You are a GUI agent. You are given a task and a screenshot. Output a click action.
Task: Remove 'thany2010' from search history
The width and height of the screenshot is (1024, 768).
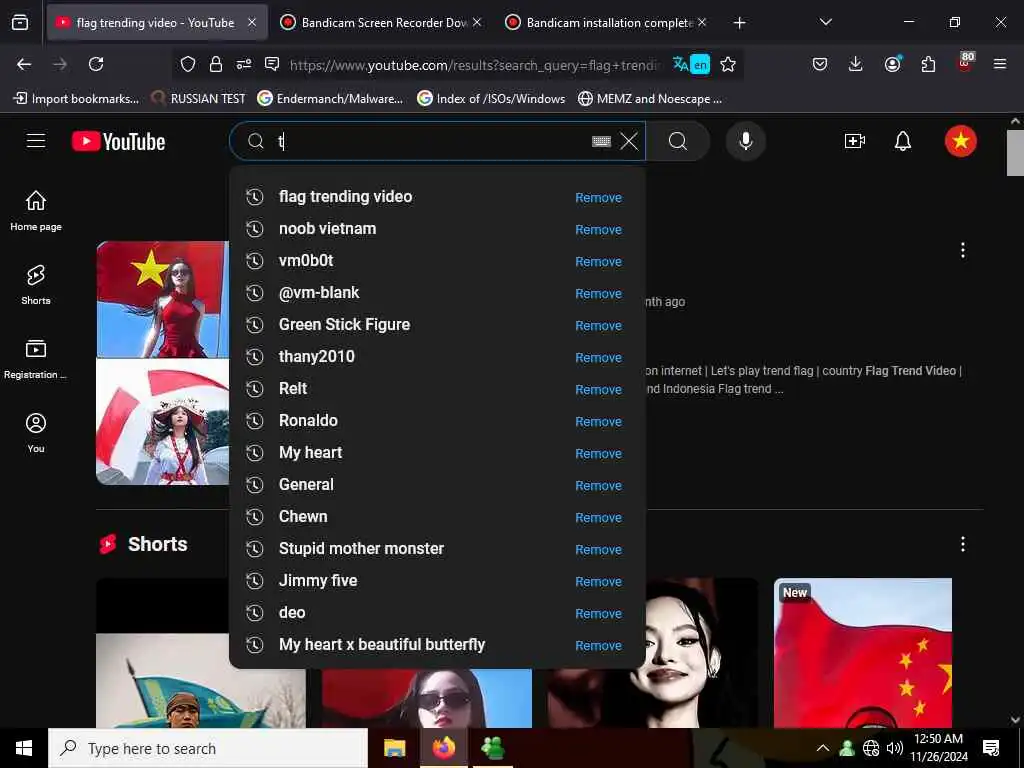tap(598, 357)
